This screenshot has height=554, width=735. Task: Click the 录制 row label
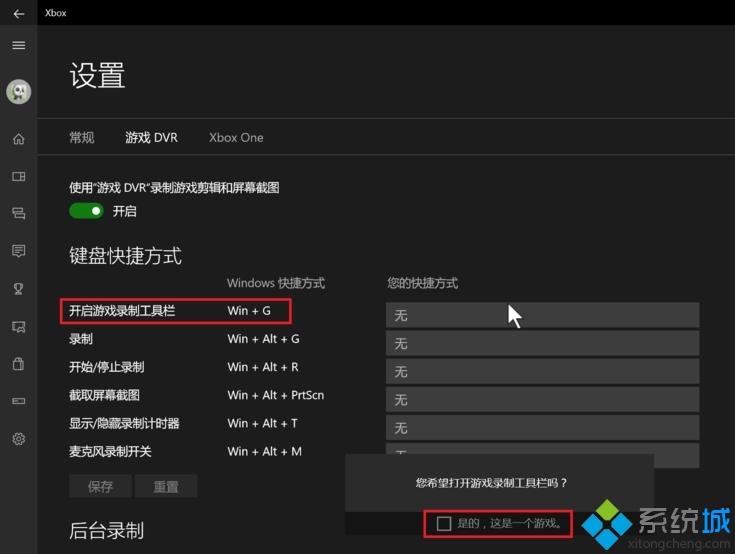pyautogui.click(x=81, y=339)
